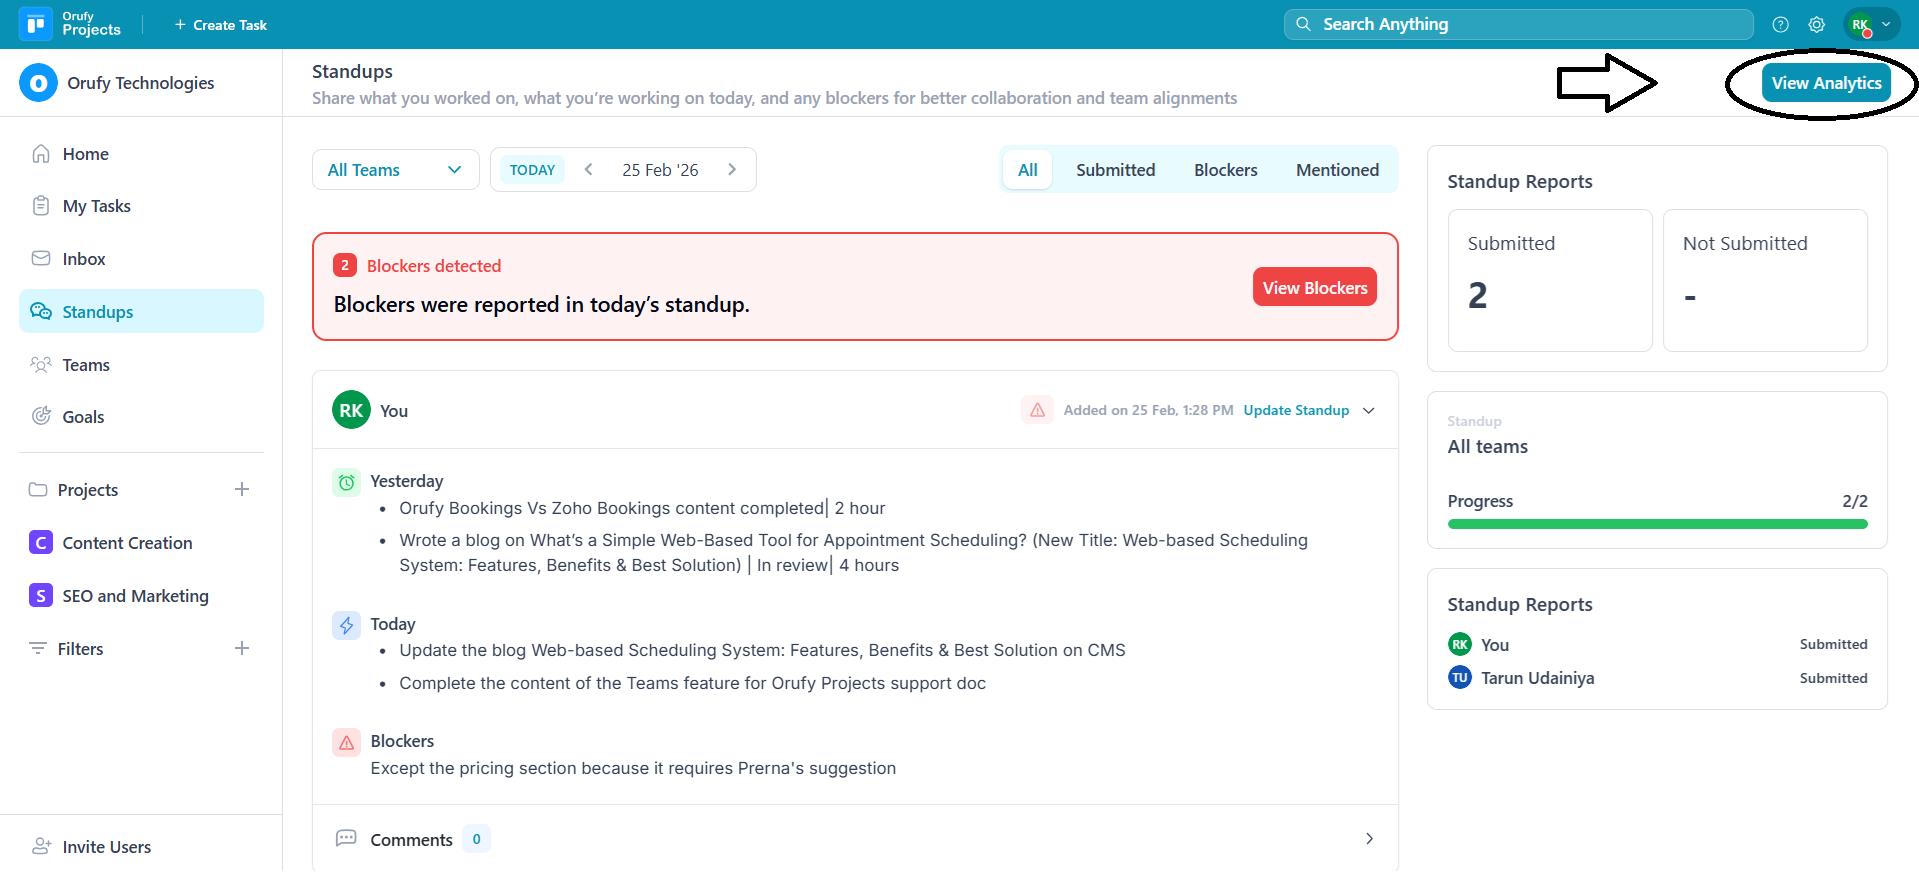Viewport: 1919px width, 873px height.
Task: Select the Mentioned tab
Action: pyautogui.click(x=1337, y=170)
